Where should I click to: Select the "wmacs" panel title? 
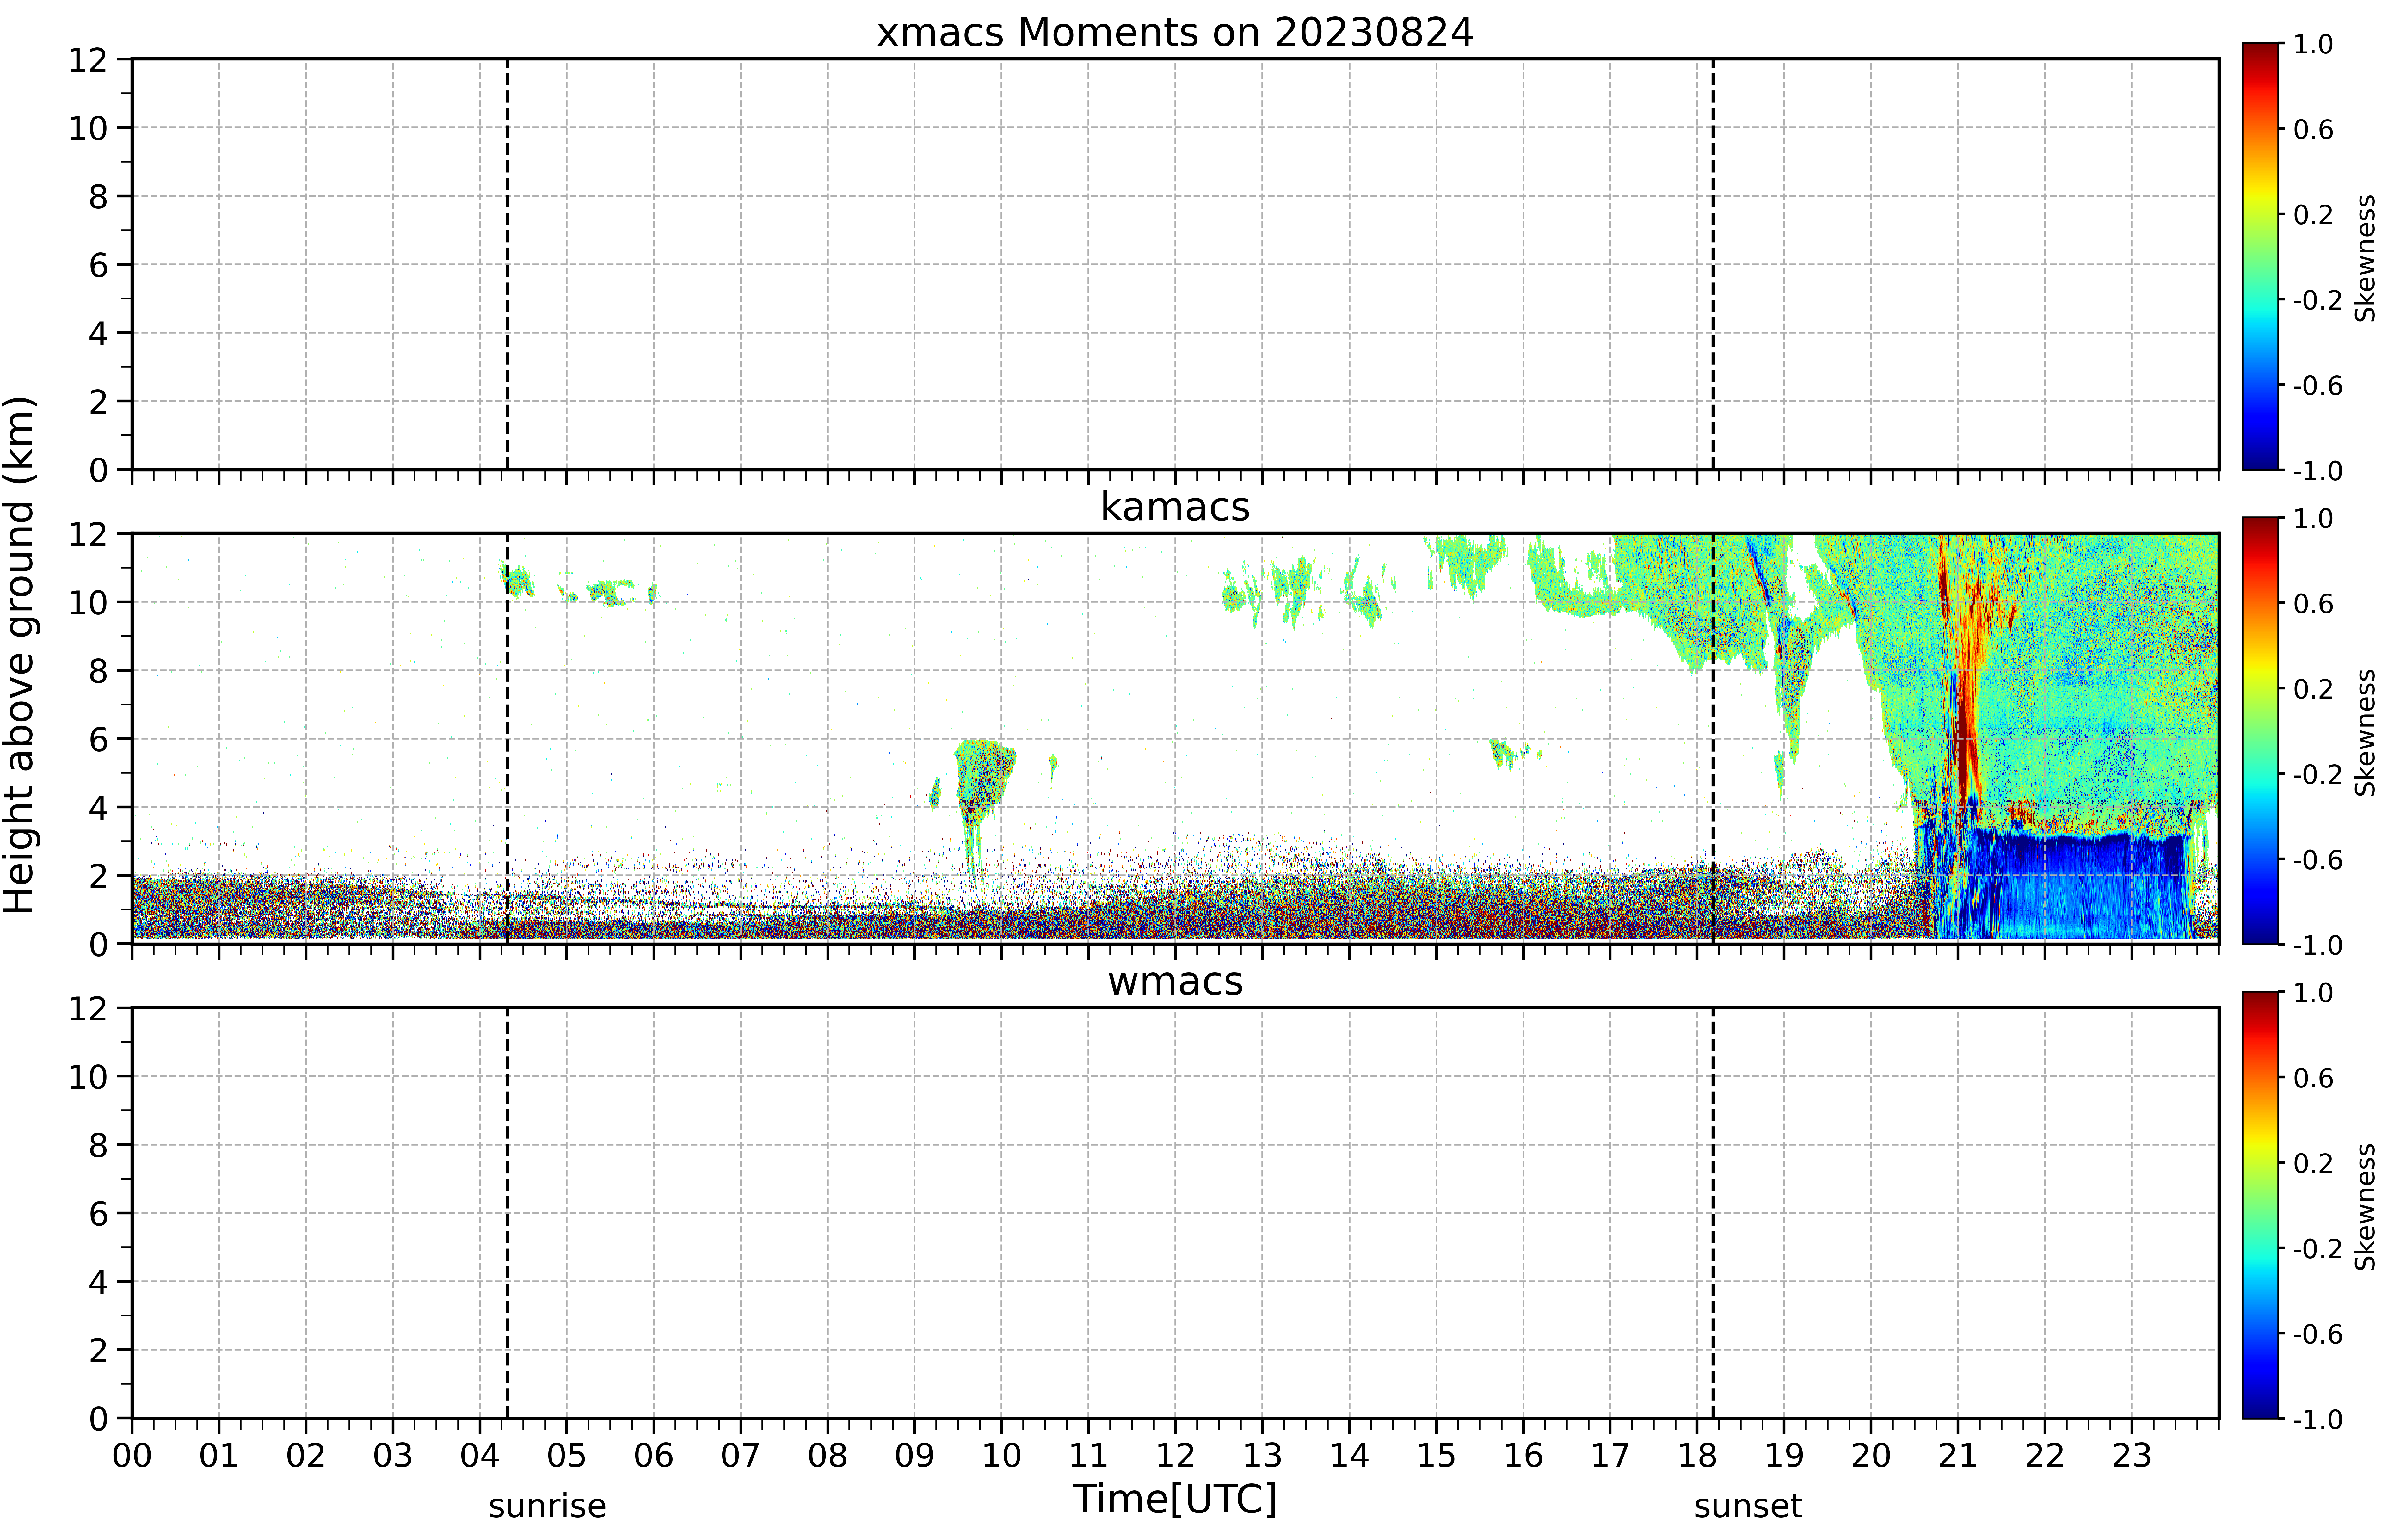[x=1175, y=982]
